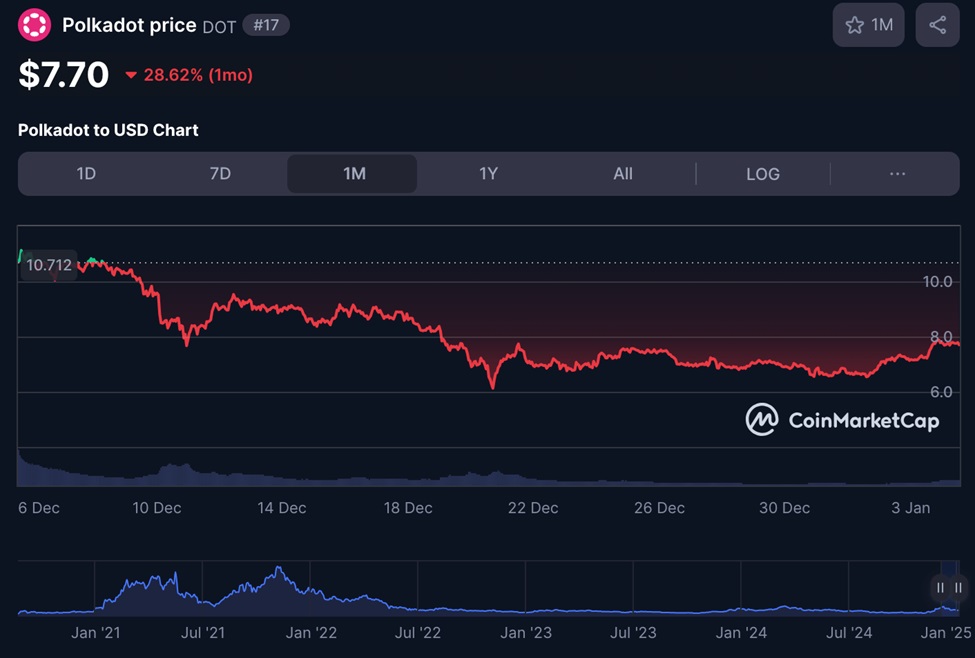Click the $7.70 current price
This screenshot has width=975, height=658.
coord(64,75)
